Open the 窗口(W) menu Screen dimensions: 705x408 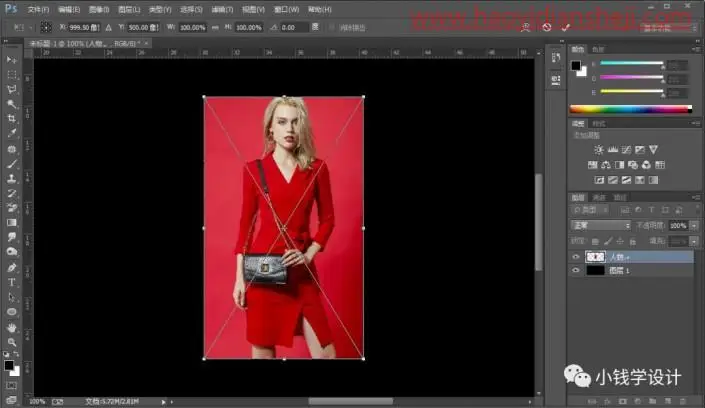286,9
